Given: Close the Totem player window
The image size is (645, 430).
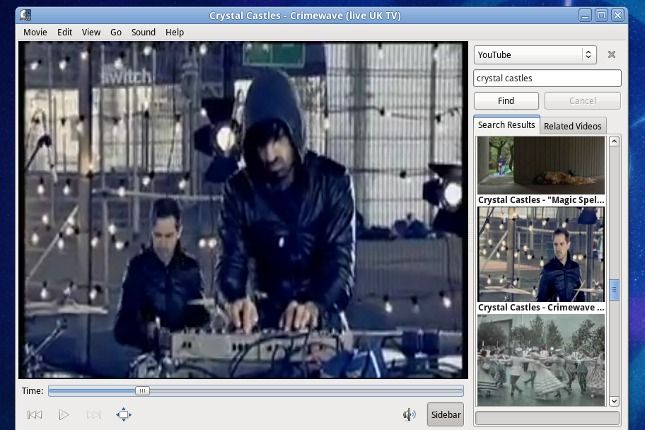Looking at the screenshot, I should click(x=617, y=16).
